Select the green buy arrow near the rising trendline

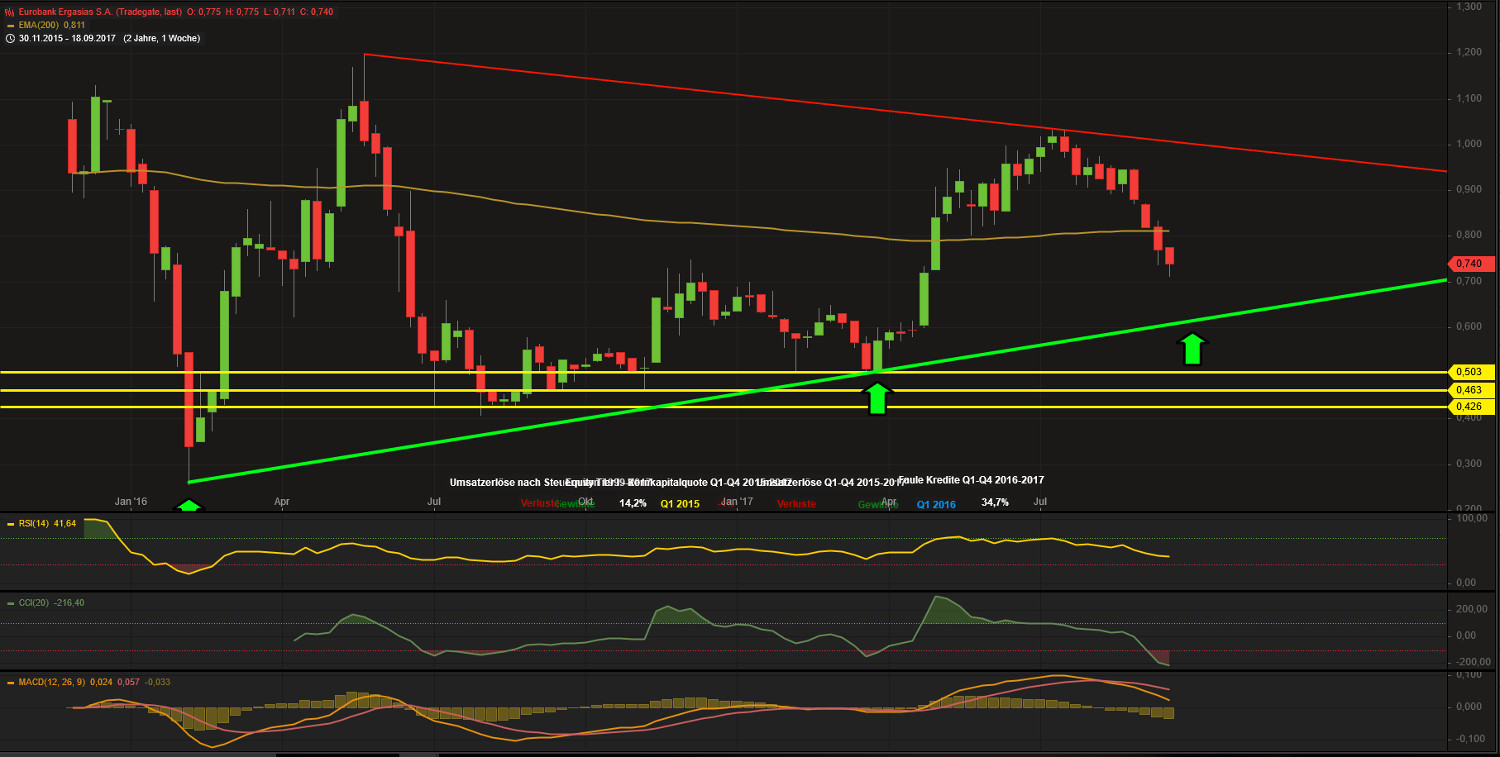[1192, 347]
